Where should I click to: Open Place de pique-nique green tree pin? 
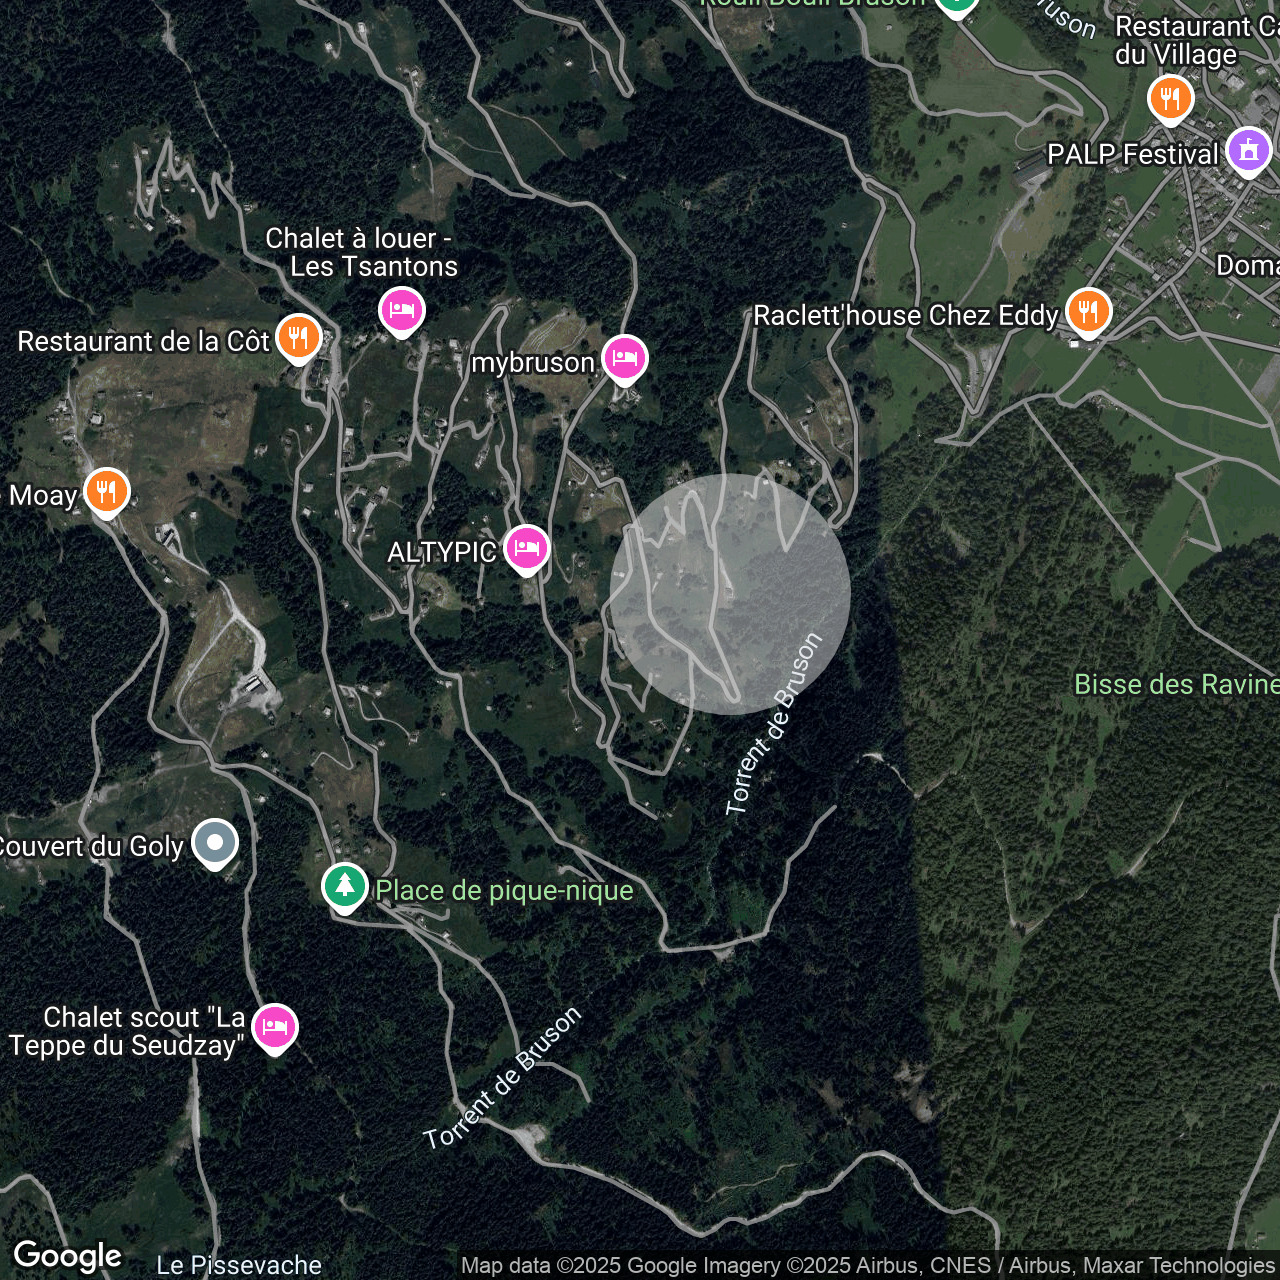click(345, 886)
